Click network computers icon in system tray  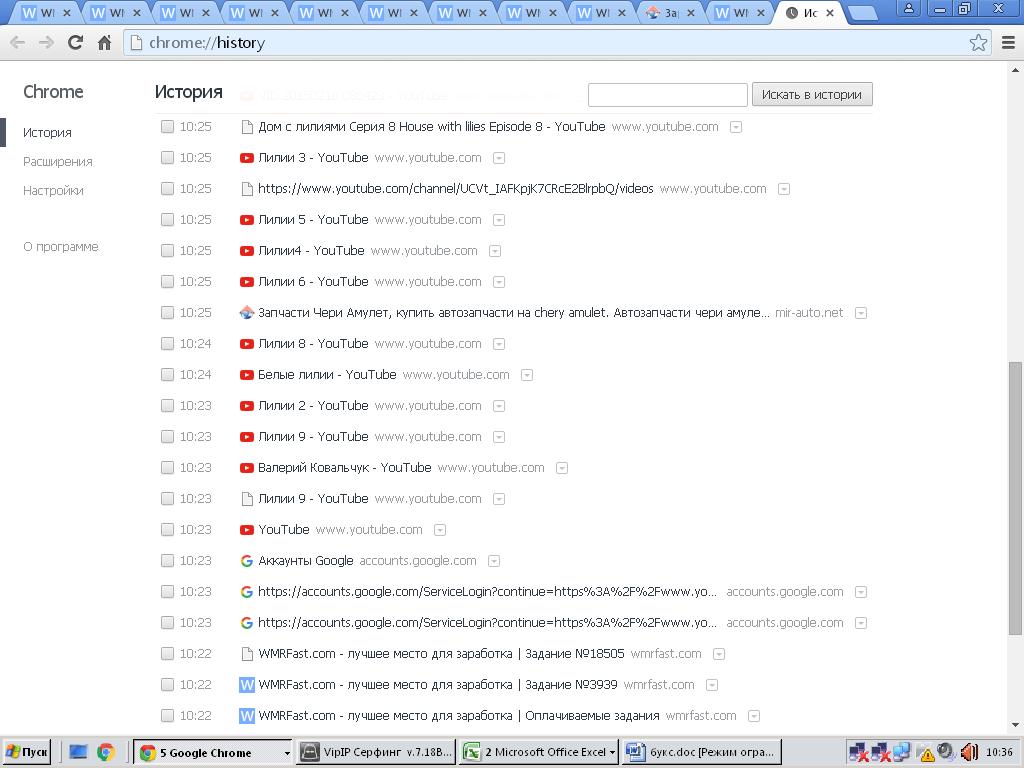tap(903, 752)
